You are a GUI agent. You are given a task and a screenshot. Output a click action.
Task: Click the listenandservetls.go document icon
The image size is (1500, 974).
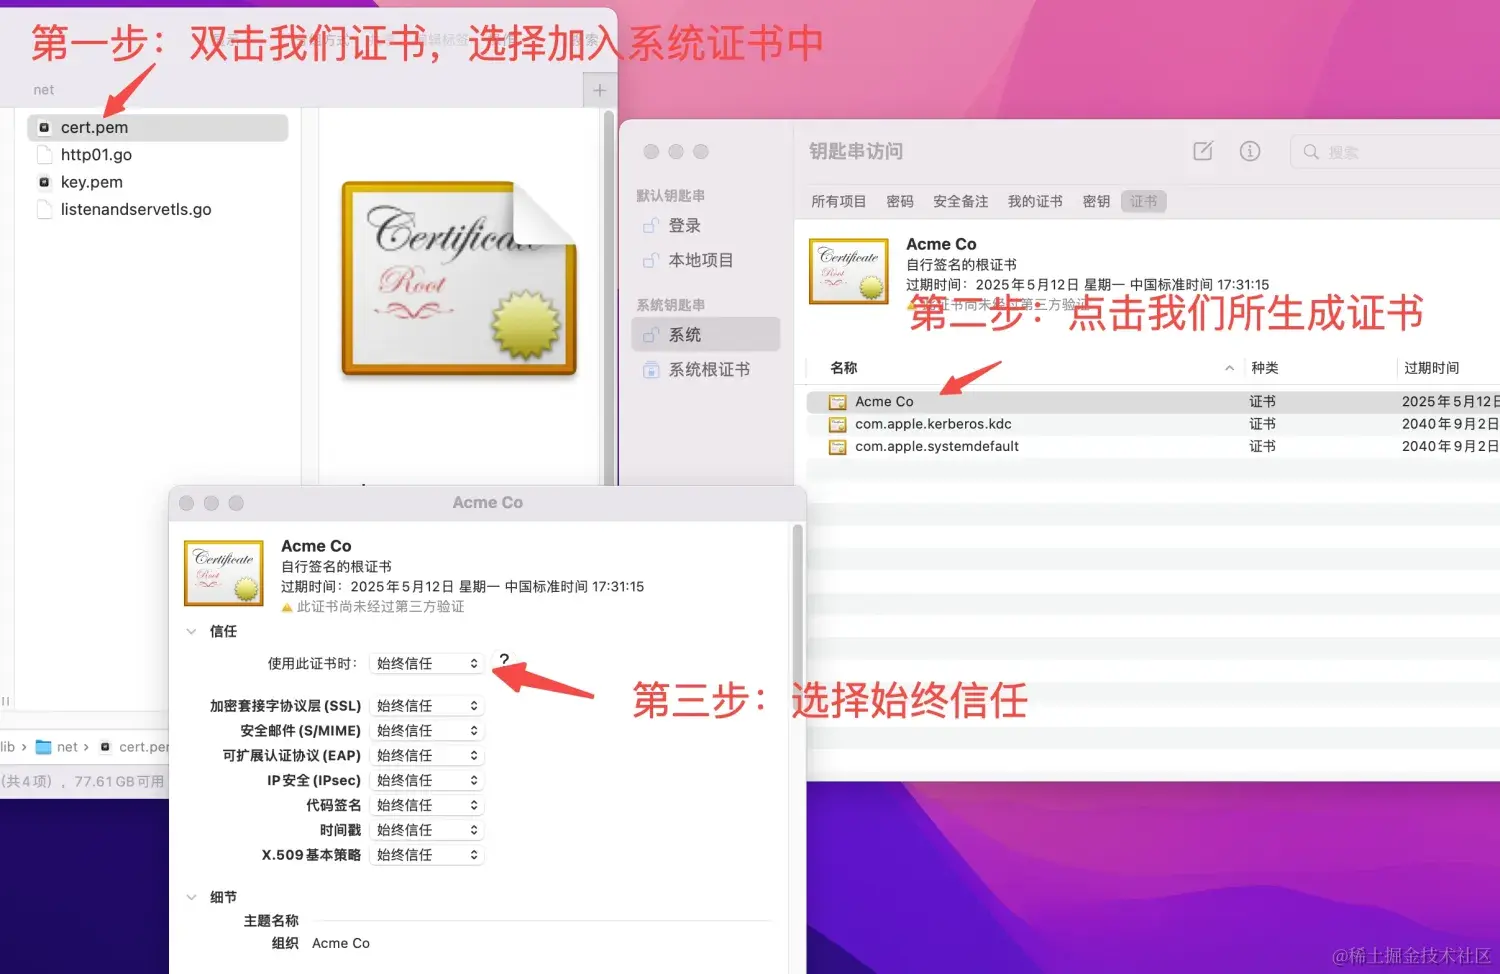(44, 209)
